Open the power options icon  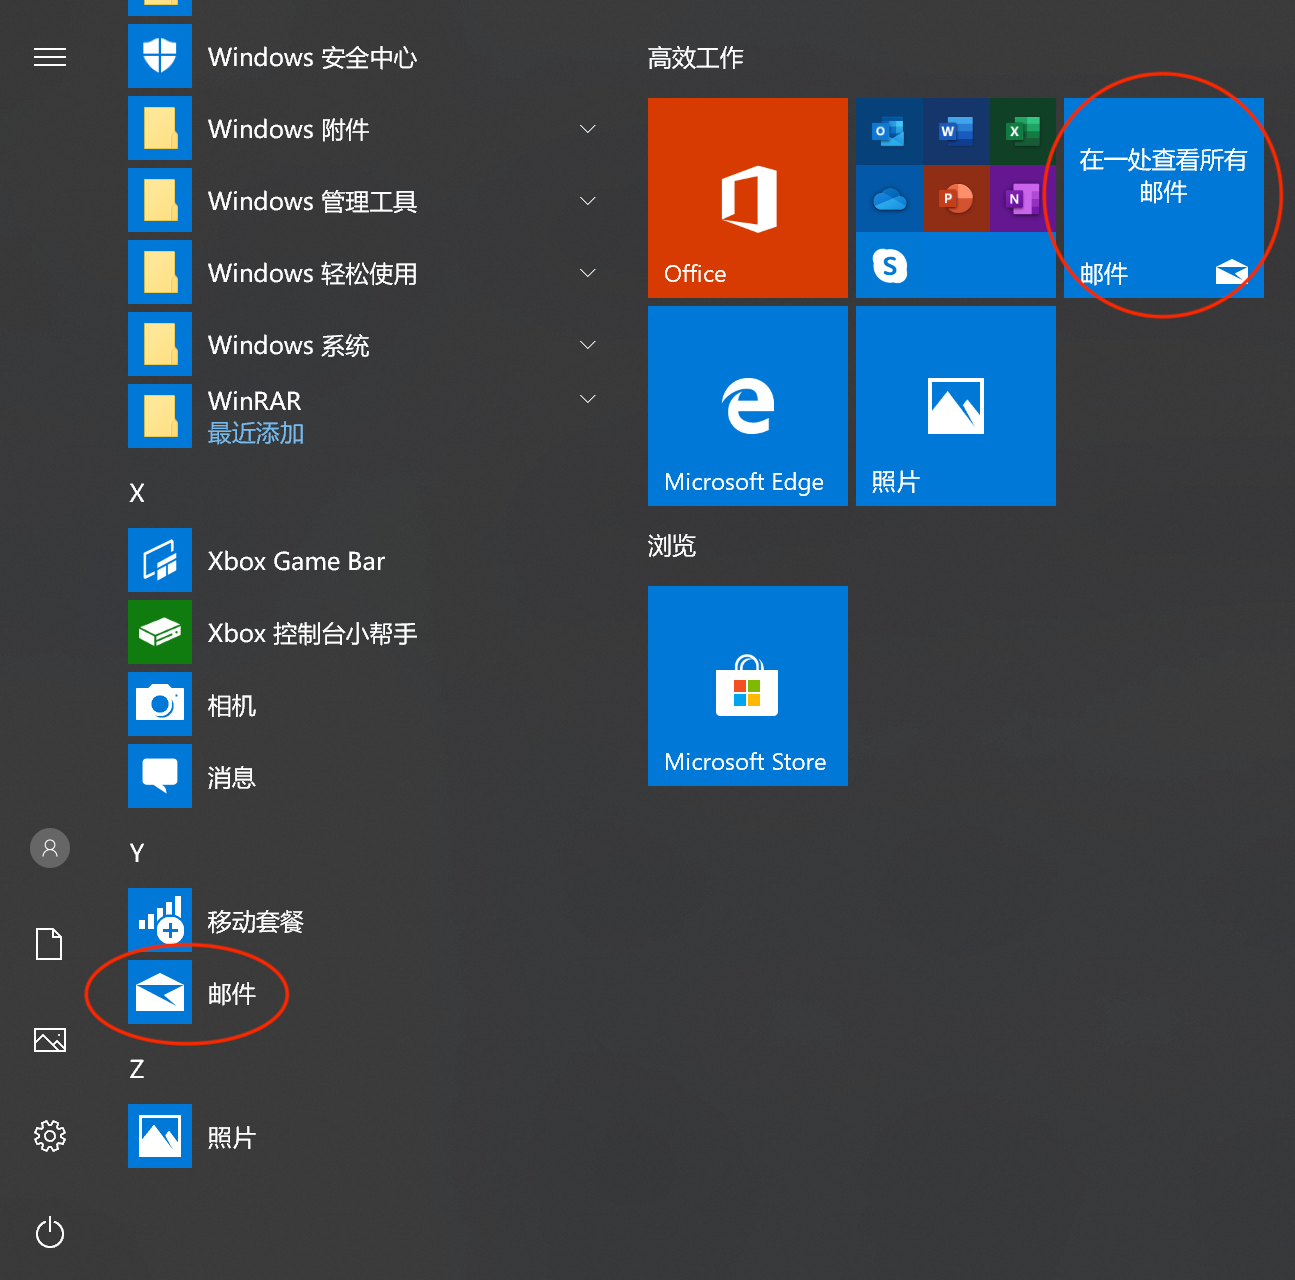pos(50,1233)
